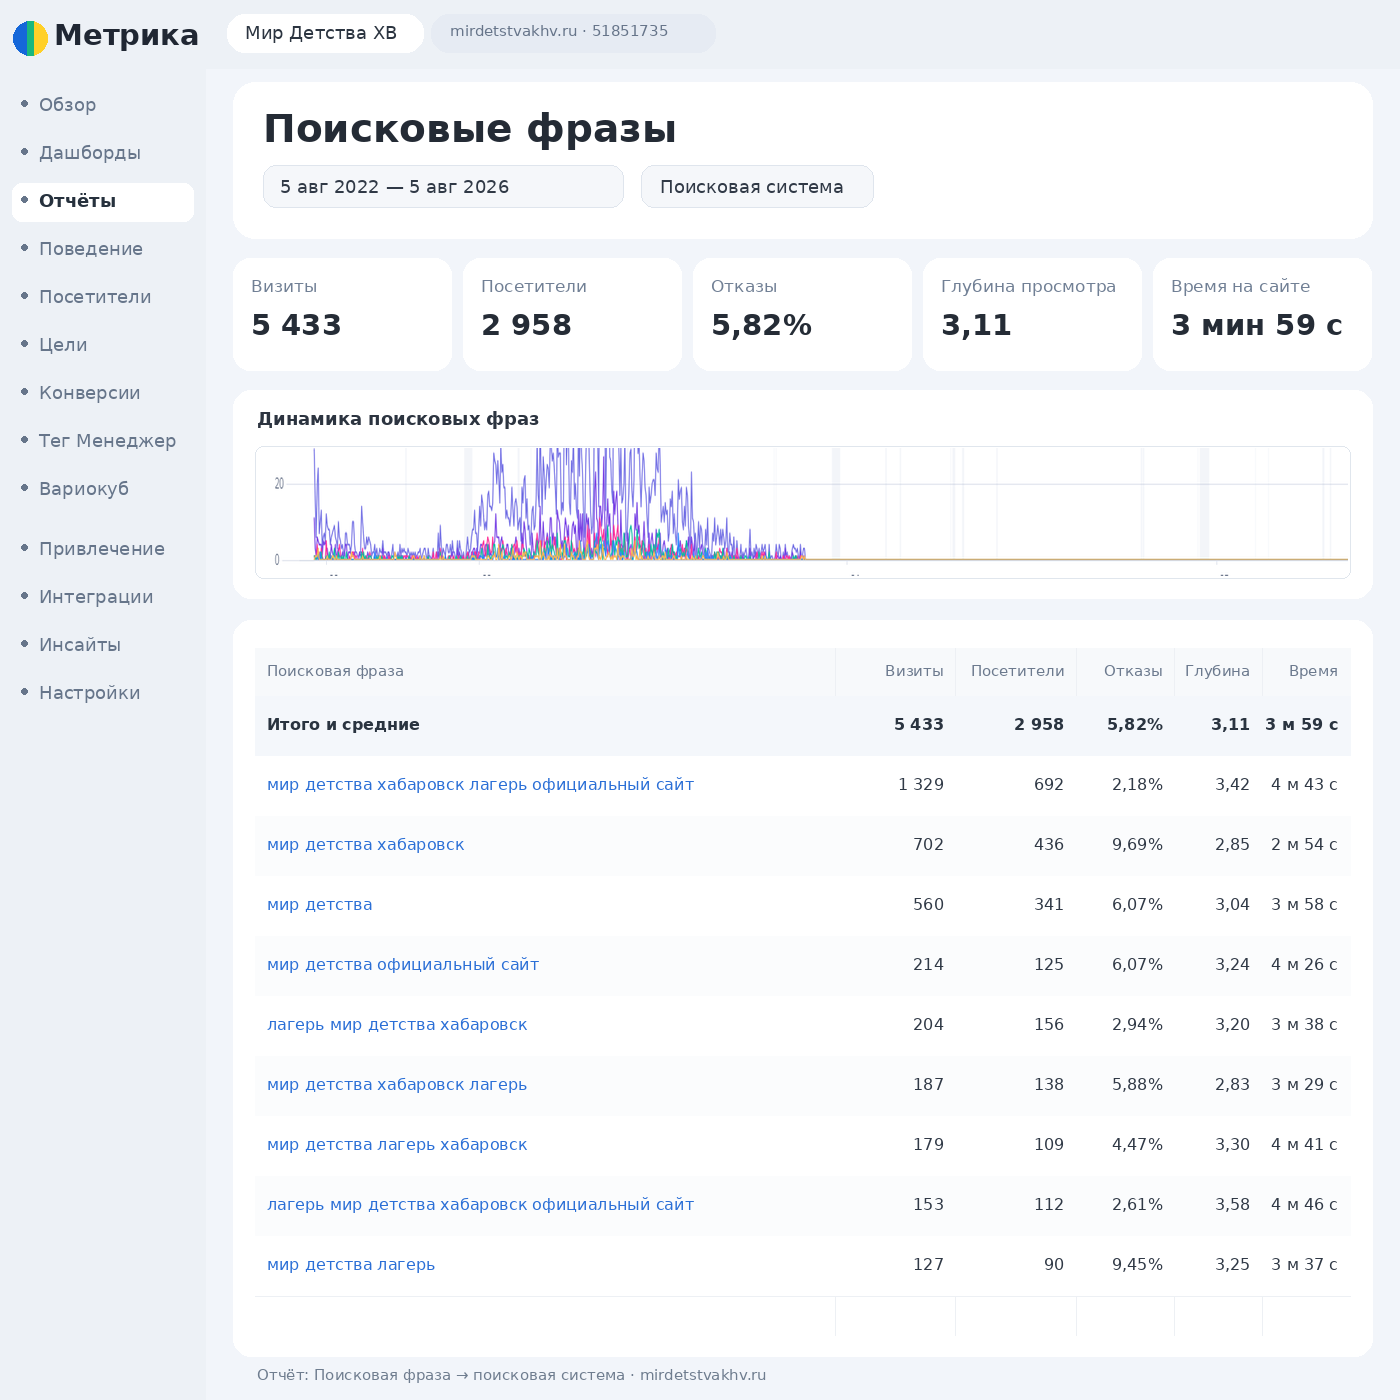Click time value 4 м 46 с
This screenshot has width=1400, height=1400.
pyautogui.click(x=1304, y=1205)
